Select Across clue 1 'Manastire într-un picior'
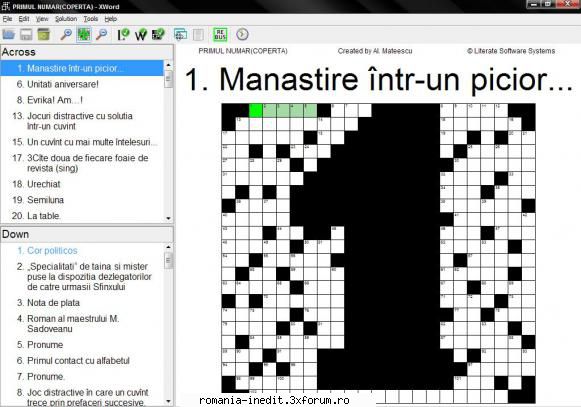 coord(82,68)
